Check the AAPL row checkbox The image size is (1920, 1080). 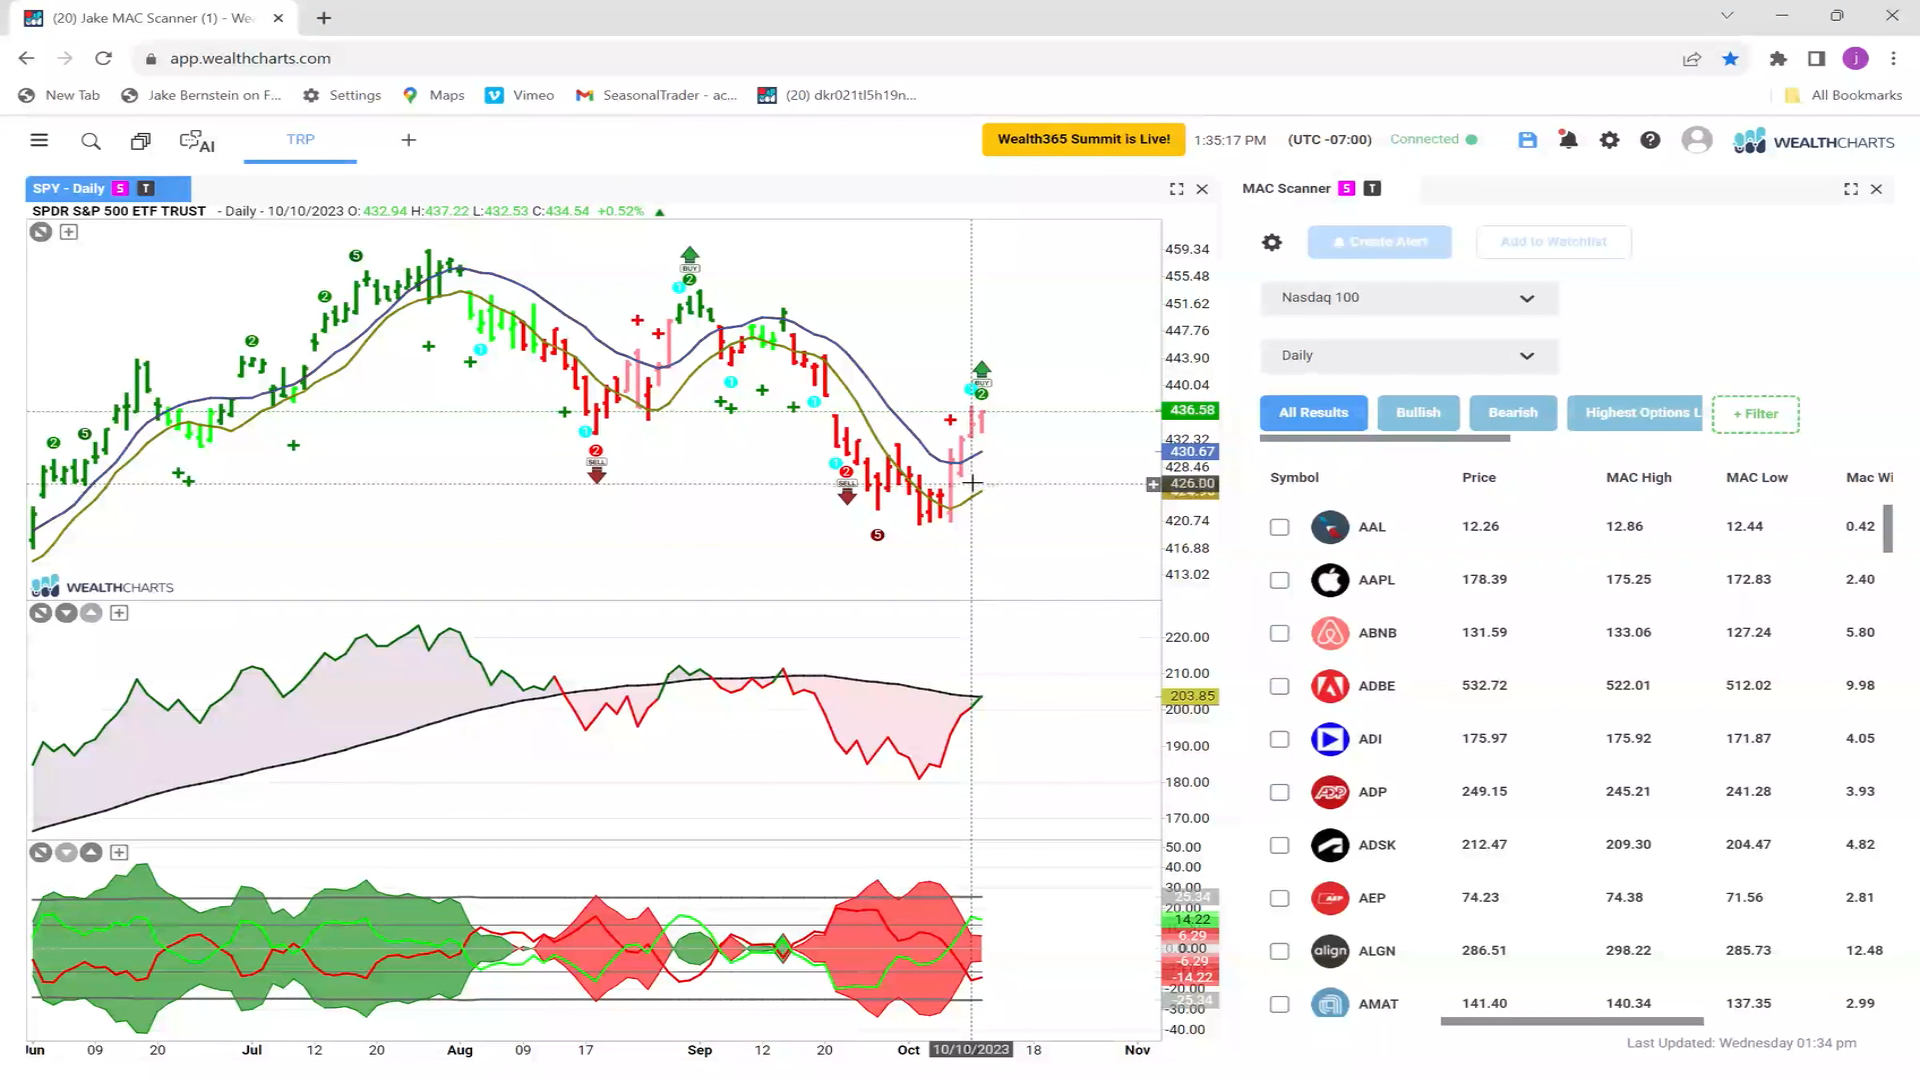coord(1279,580)
